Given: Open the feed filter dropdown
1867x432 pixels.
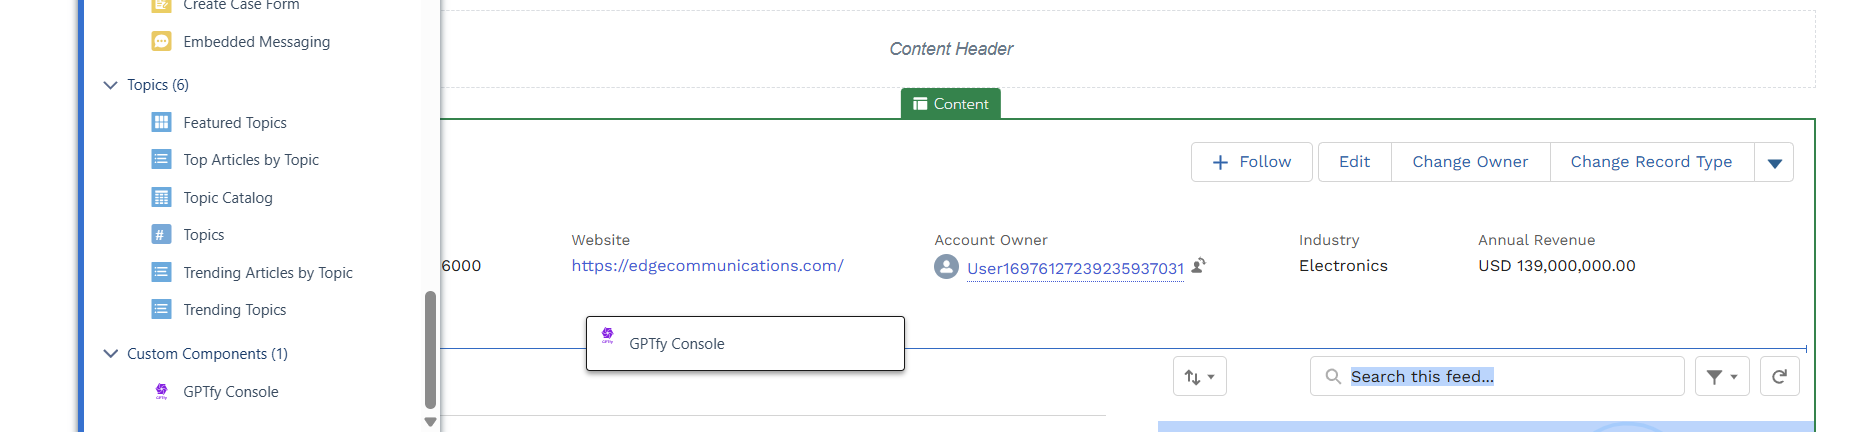Looking at the screenshot, I should (1721, 377).
